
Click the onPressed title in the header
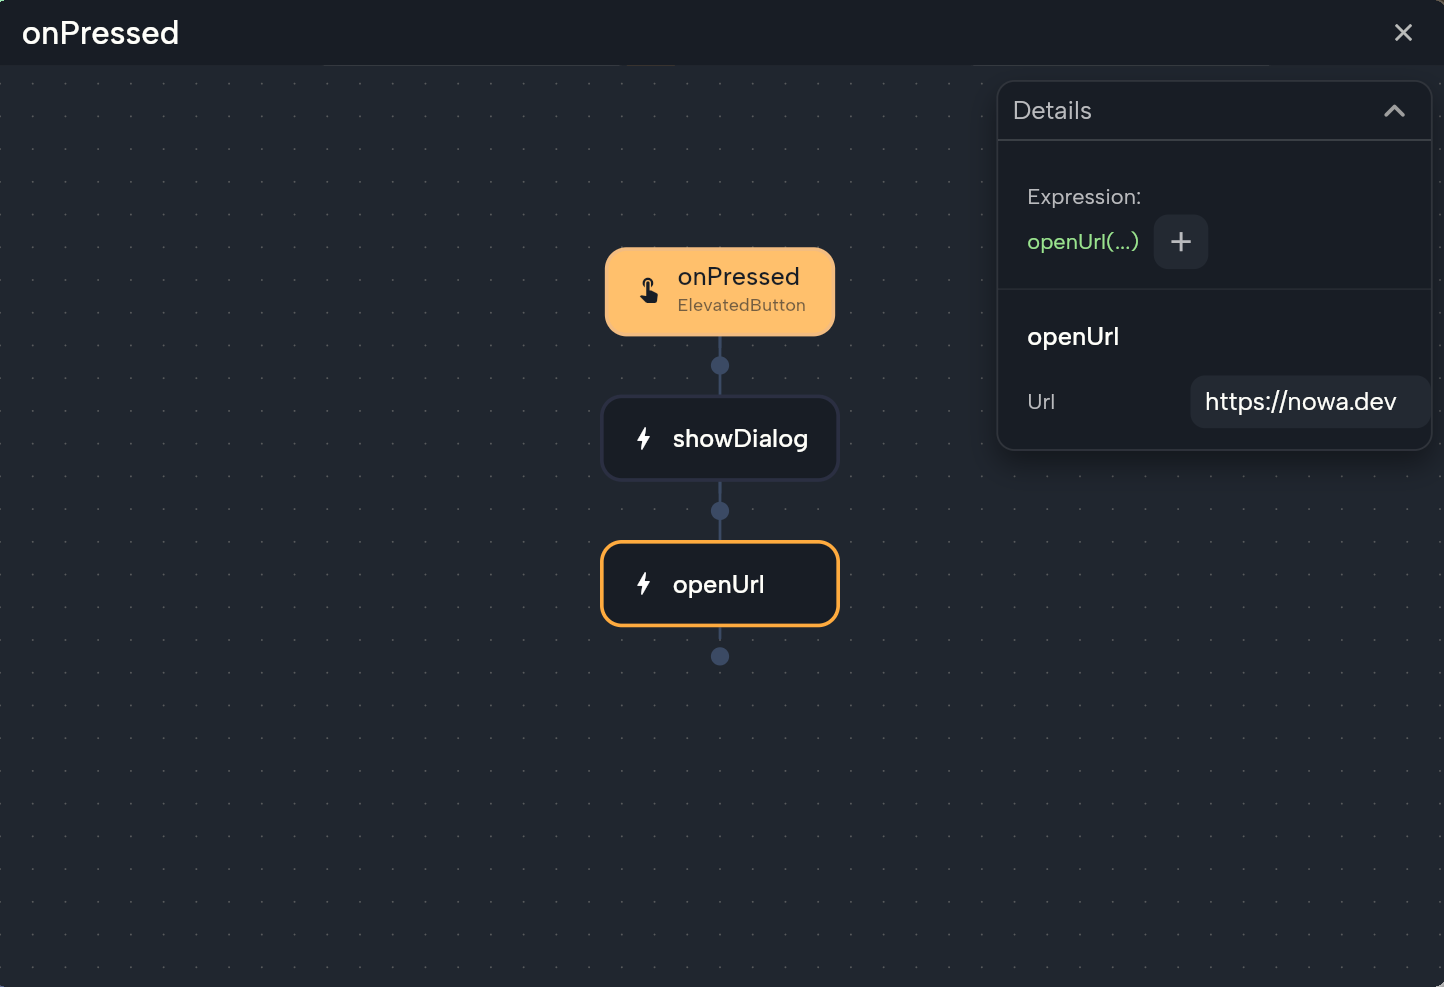[101, 33]
